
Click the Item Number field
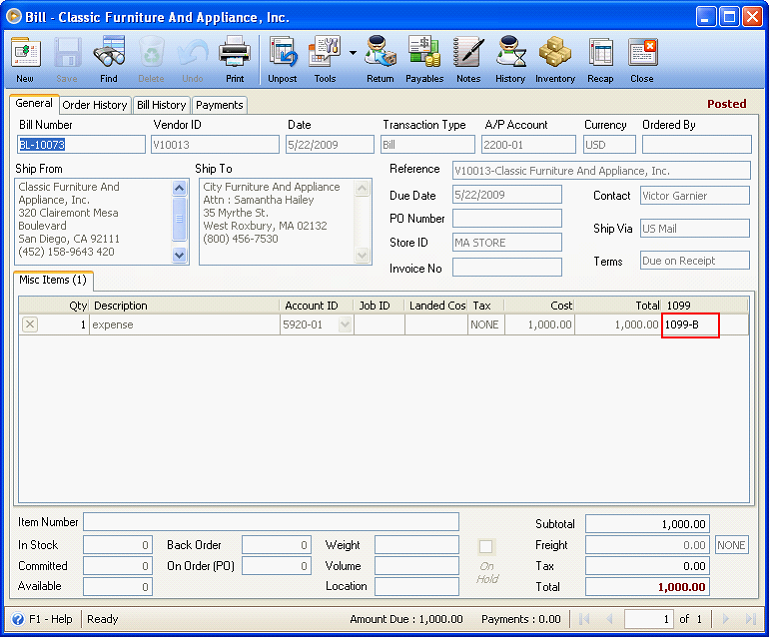271,522
